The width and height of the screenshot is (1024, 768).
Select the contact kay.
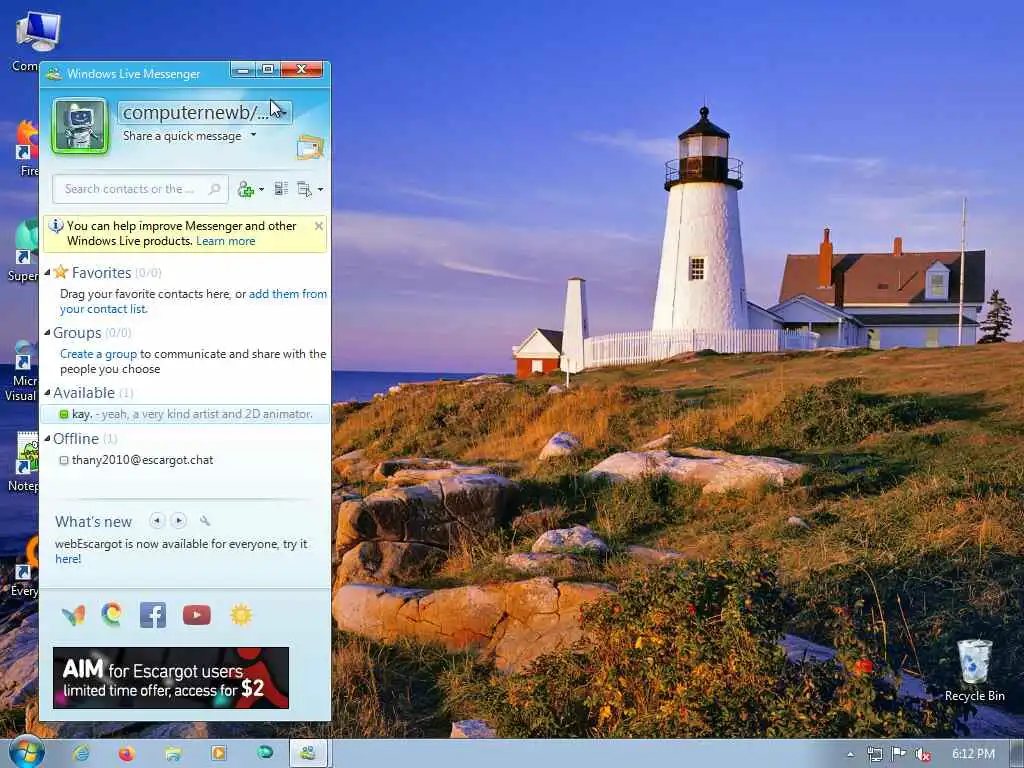pos(185,414)
